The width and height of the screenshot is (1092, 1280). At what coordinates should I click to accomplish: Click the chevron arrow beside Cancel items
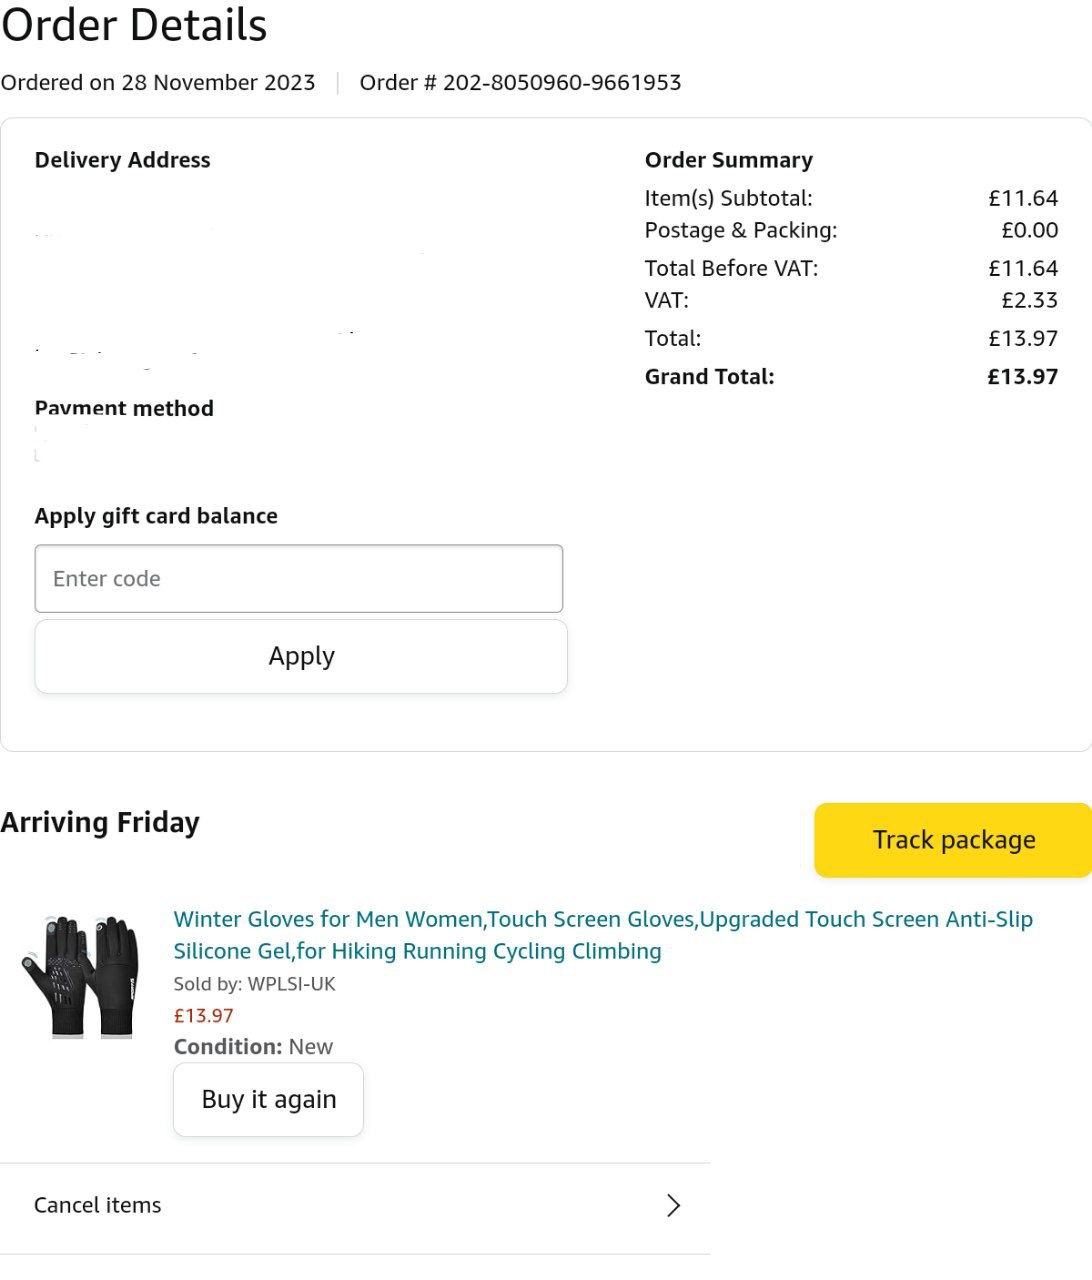point(673,1205)
